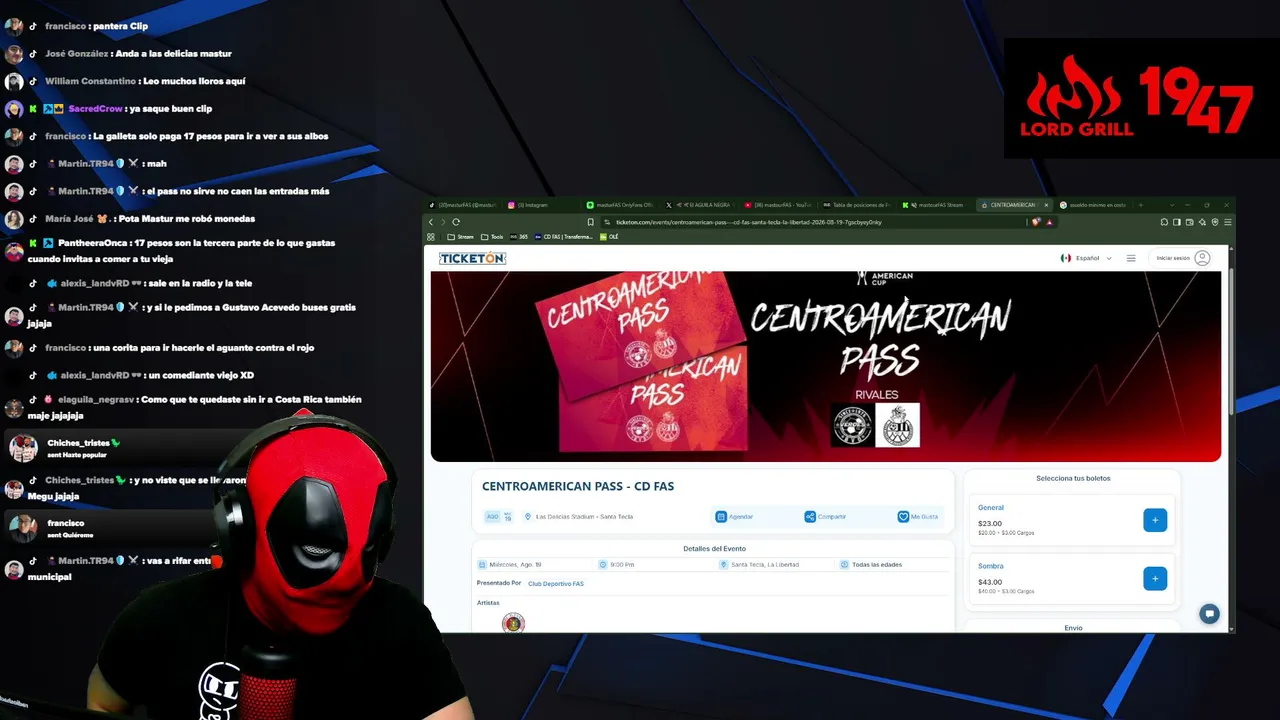Image resolution: width=1280 pixels, height=720 pixels.
Task: Click chat message 'Leo muchos lloros aquí'
Action: pyautogui.click(x=192, y=81)
